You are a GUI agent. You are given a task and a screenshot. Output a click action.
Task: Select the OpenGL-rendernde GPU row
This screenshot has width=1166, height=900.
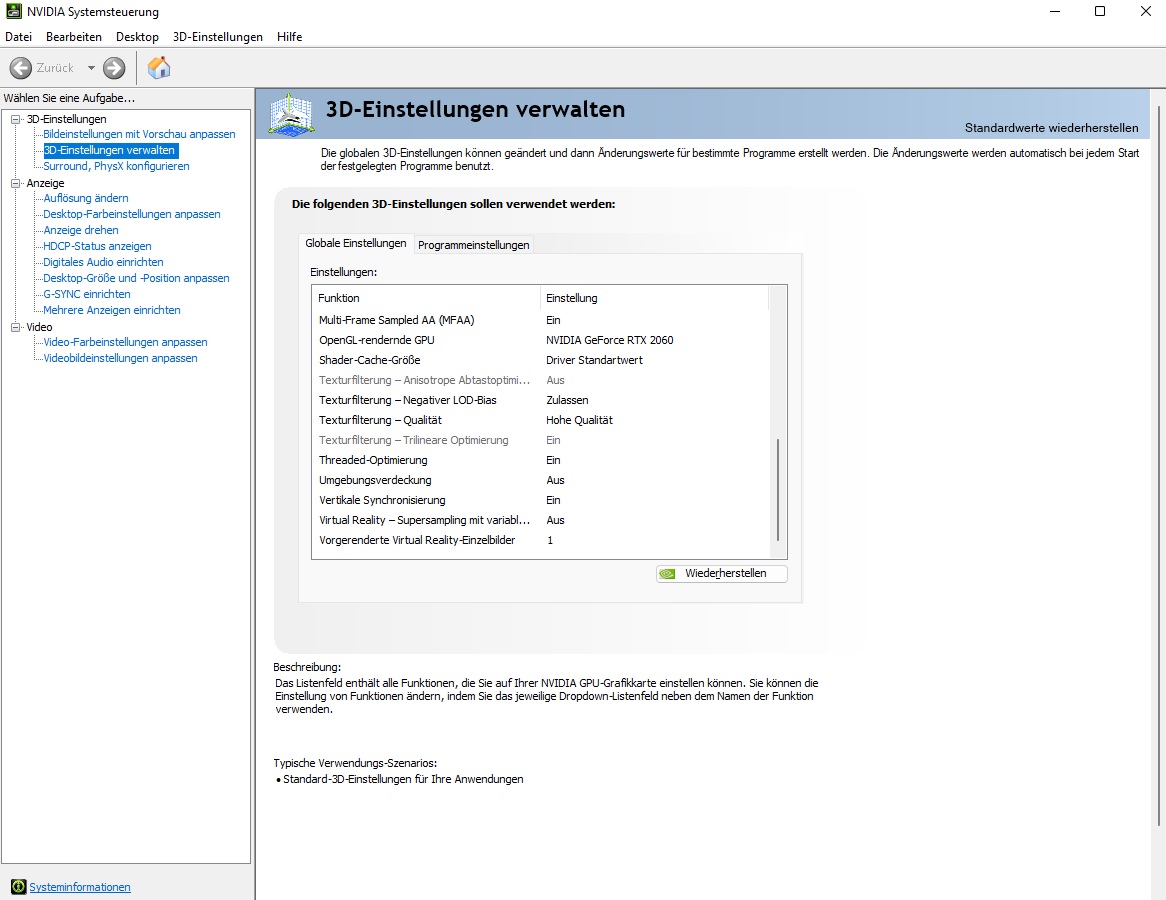[x=540, y=340]
